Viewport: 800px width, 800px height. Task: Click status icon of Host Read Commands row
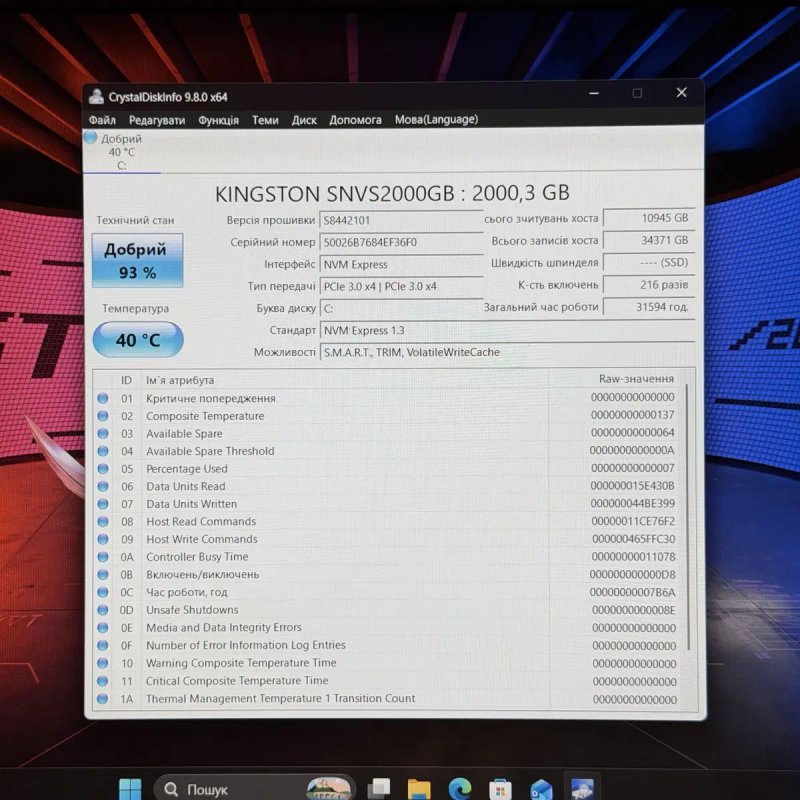[x=103, y=521]
